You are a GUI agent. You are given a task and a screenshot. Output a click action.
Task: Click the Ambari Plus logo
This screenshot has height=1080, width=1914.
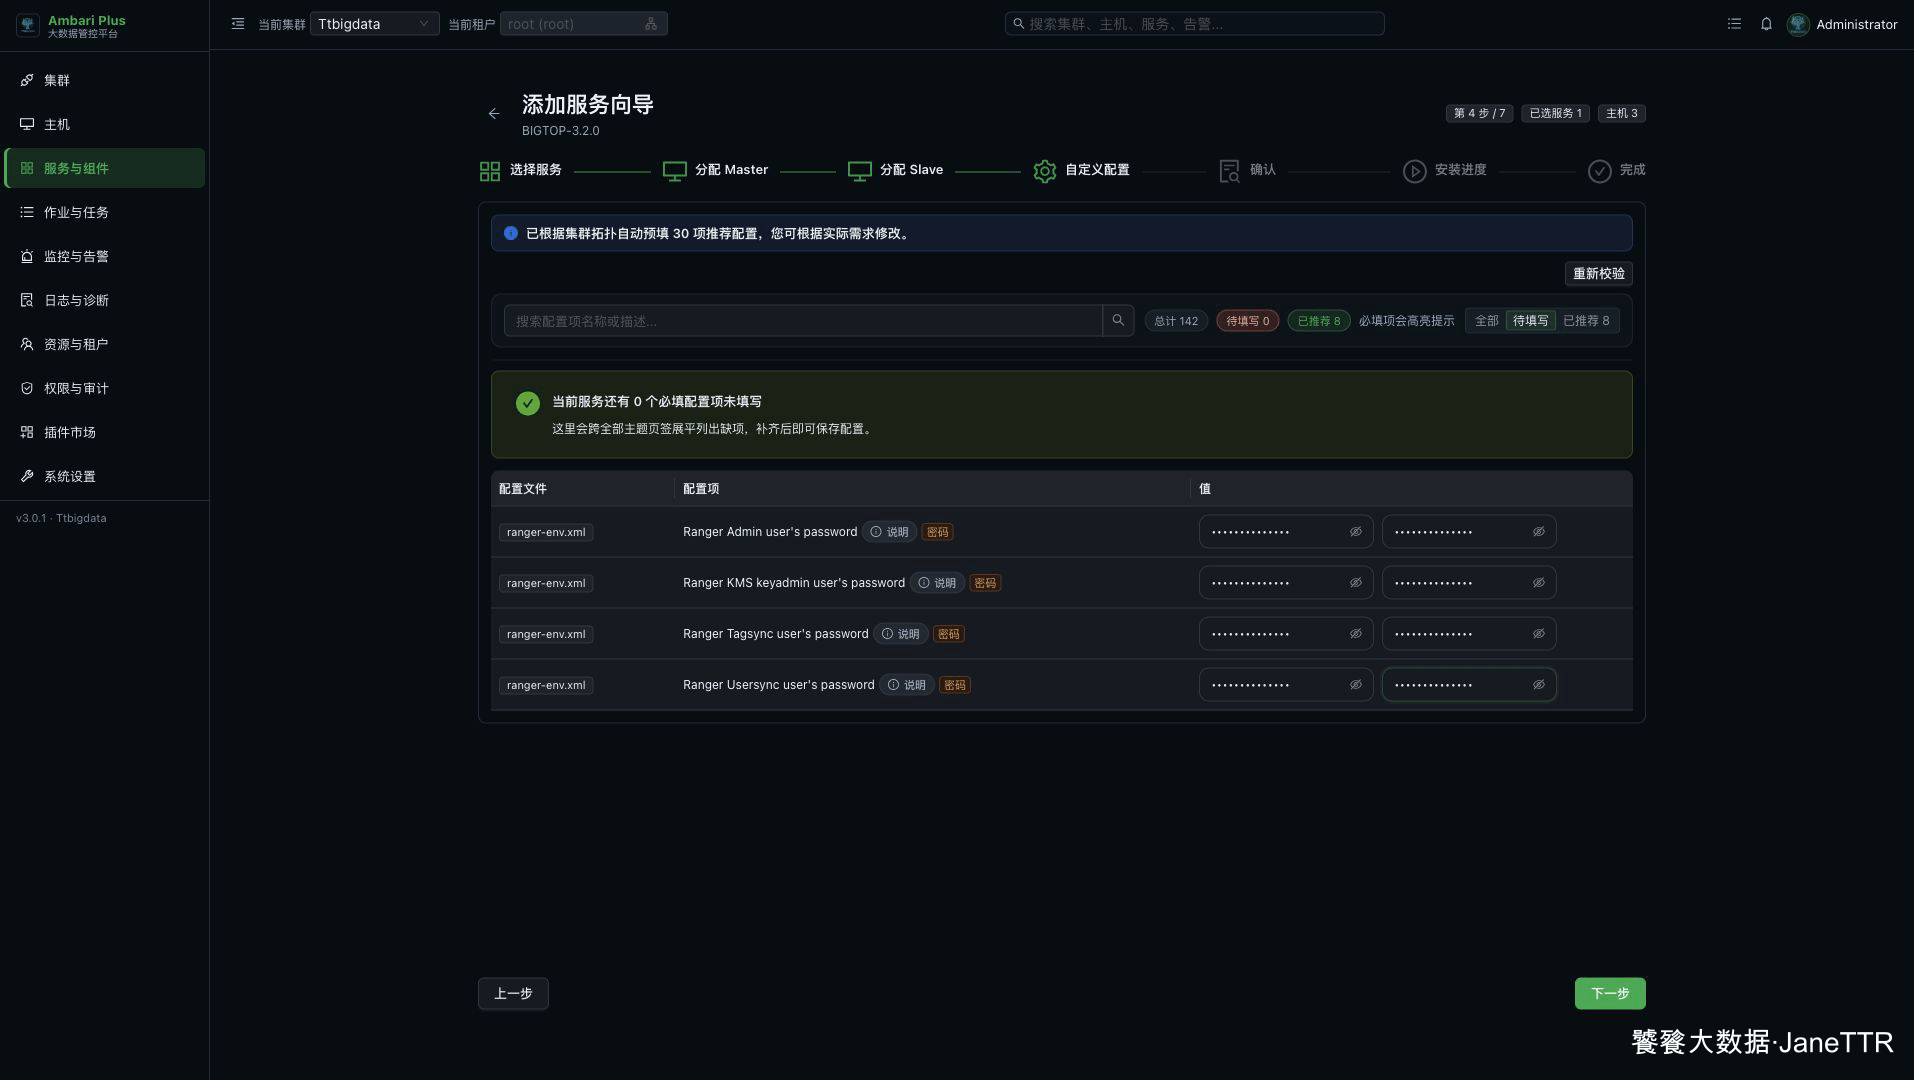tap(28, 25)
